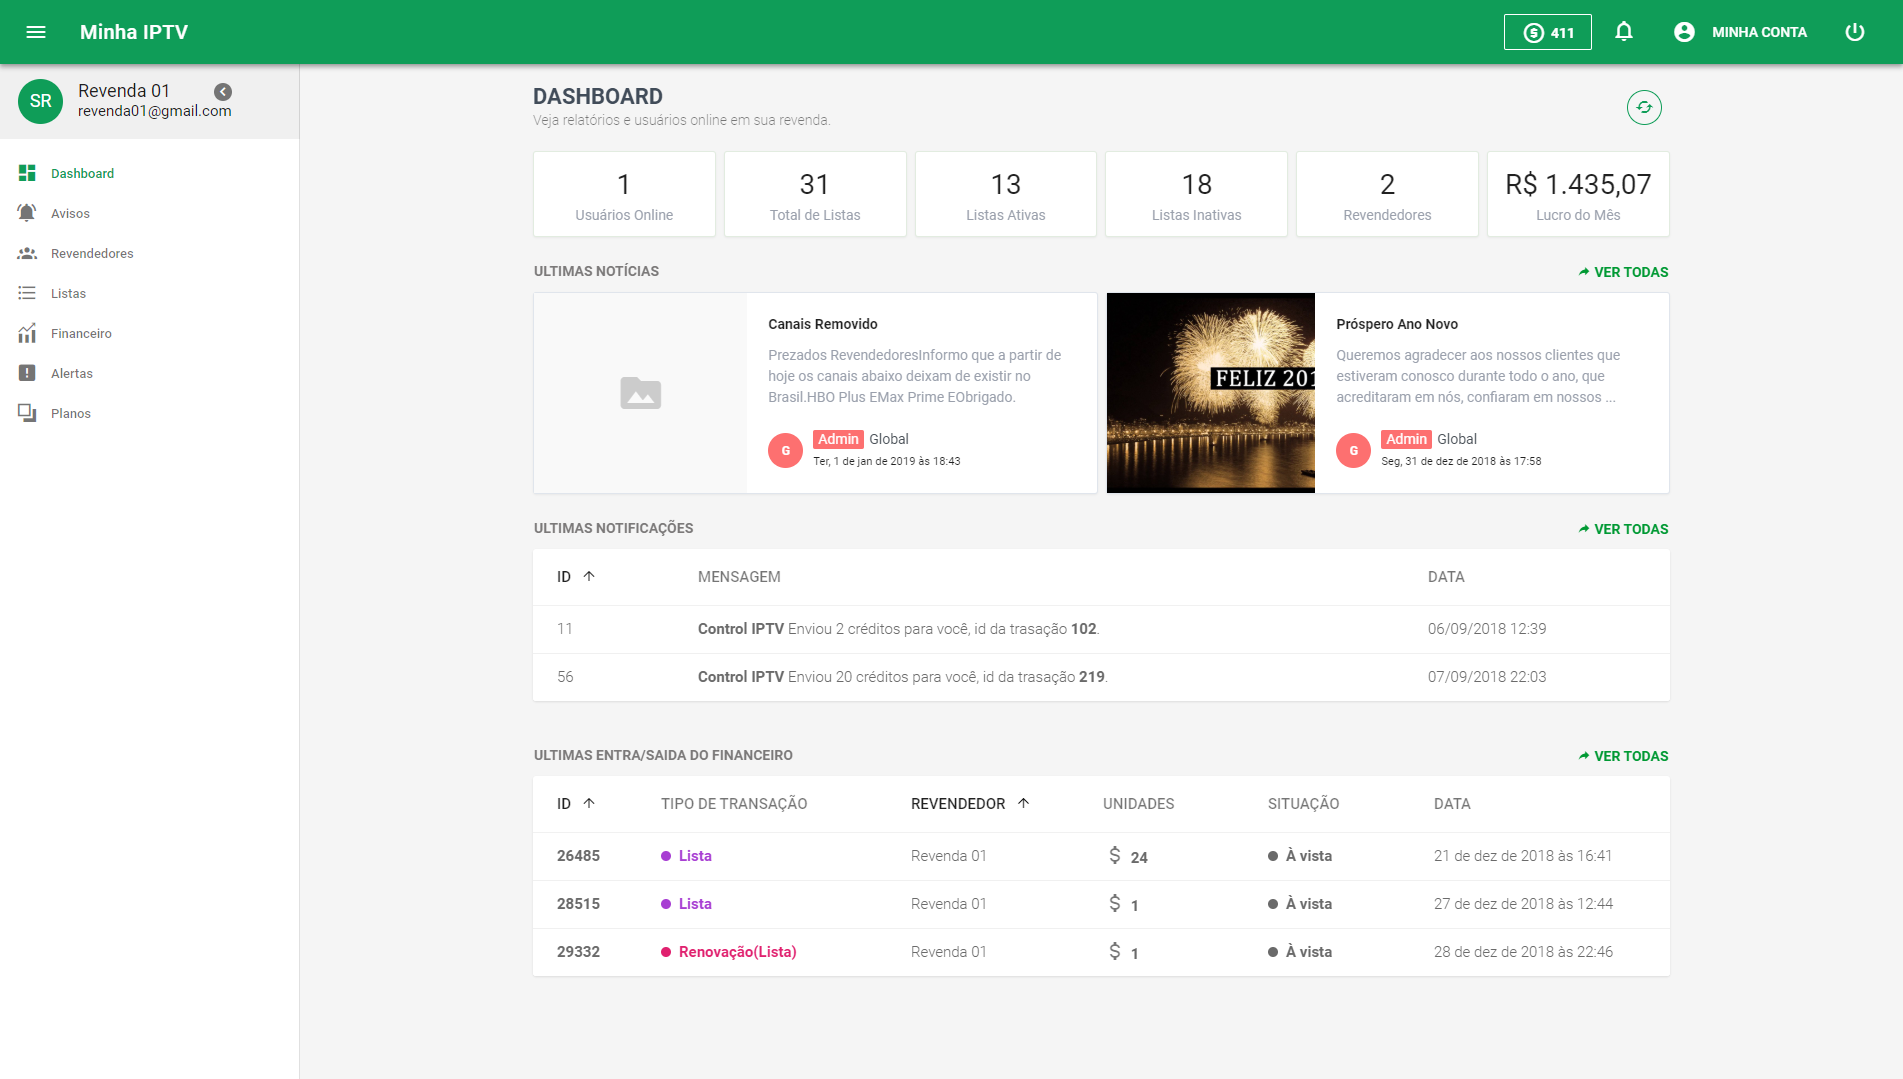The height and width of the screenshot is (1079, 1903).
Task: Click the Listas sidebar icon
Action: click(x=27, y=293)
